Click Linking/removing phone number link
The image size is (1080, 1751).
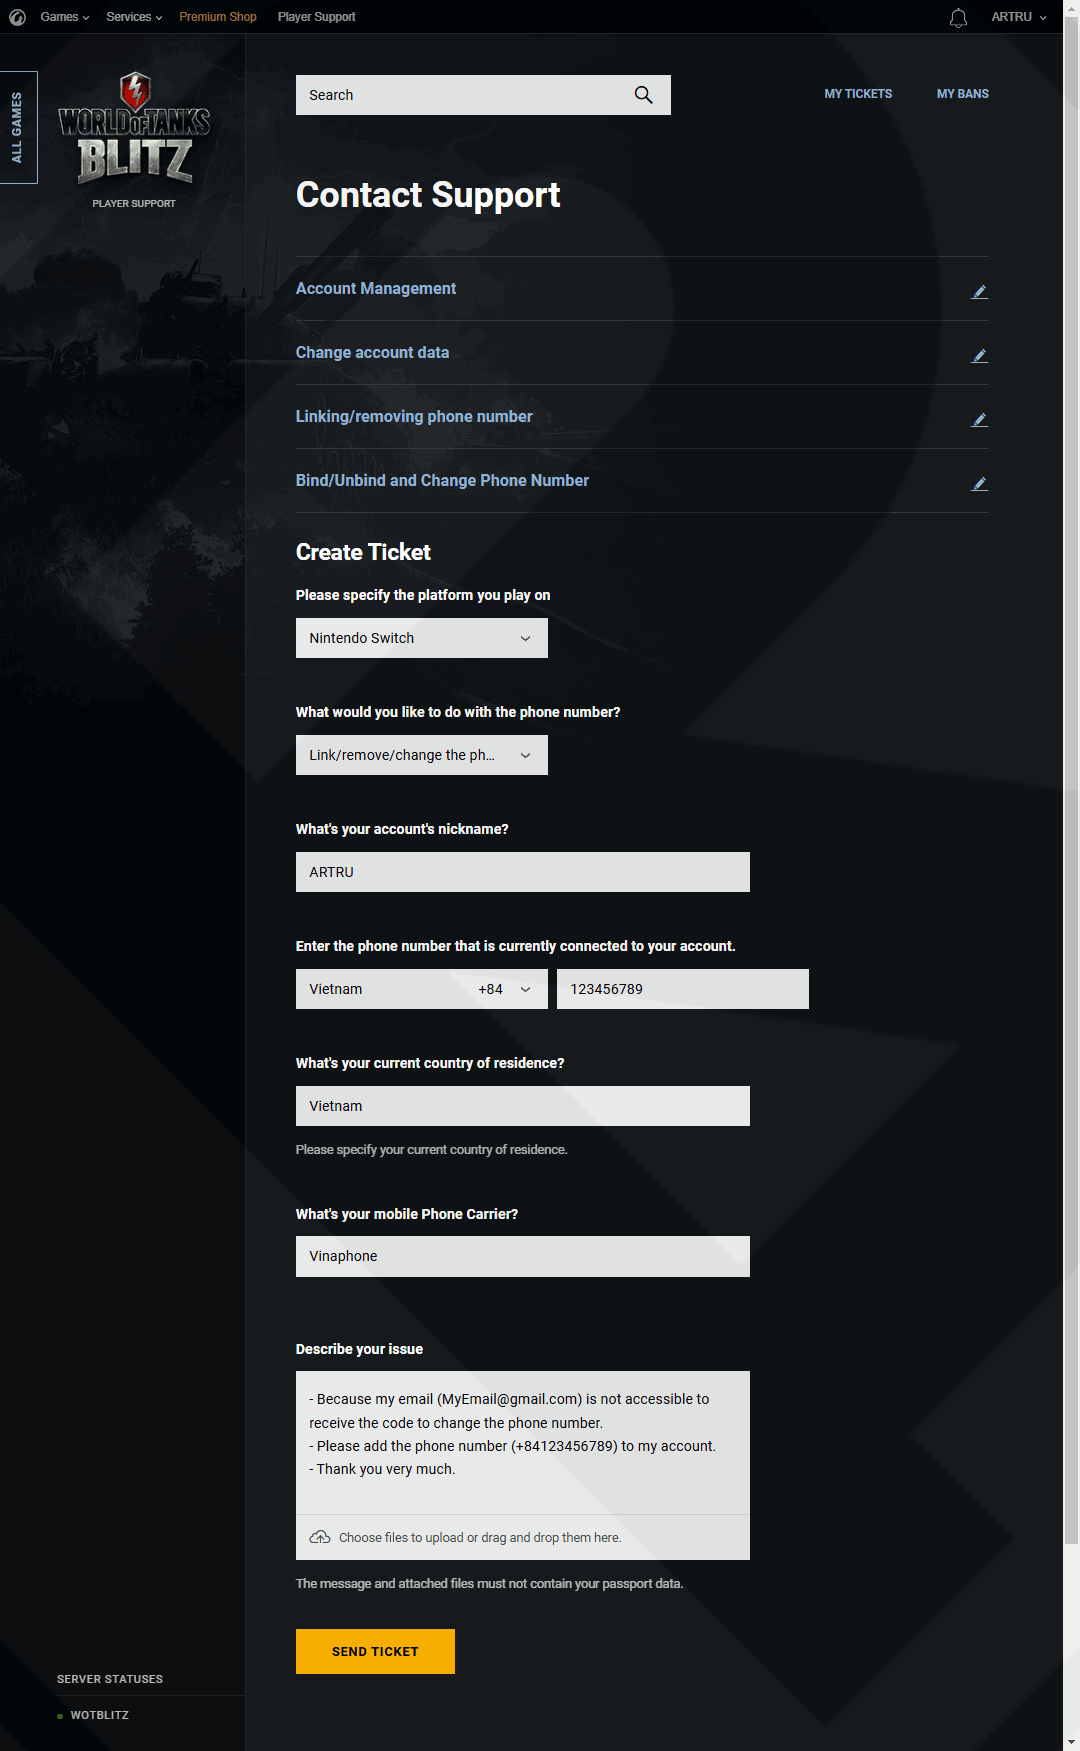click(414, 416)
